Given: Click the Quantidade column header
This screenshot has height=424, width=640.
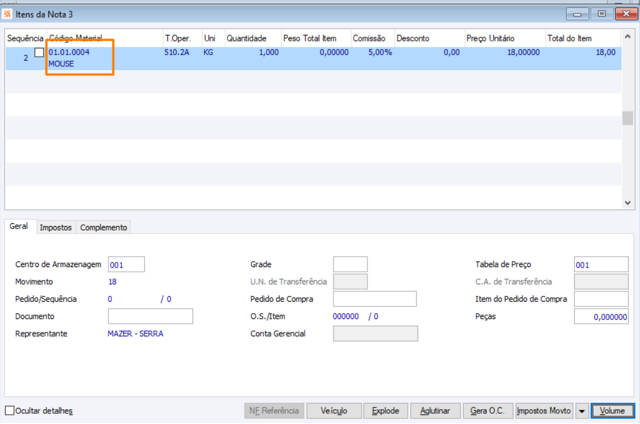Looking at the screenshot, I should 253,38.
